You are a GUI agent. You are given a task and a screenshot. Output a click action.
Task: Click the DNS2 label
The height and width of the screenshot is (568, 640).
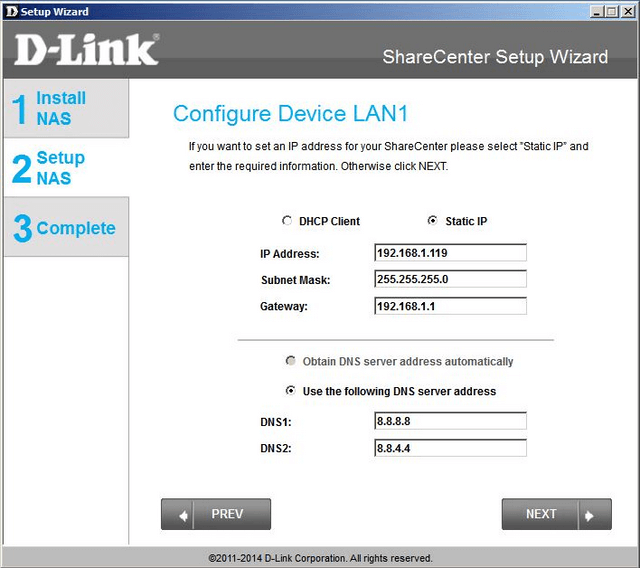point(276,448)
